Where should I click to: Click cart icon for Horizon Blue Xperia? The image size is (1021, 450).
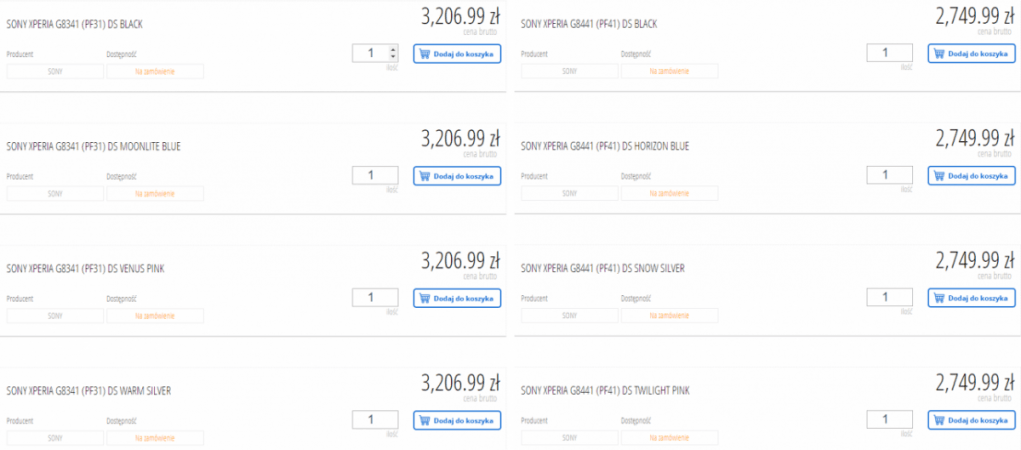click(939, 176)
